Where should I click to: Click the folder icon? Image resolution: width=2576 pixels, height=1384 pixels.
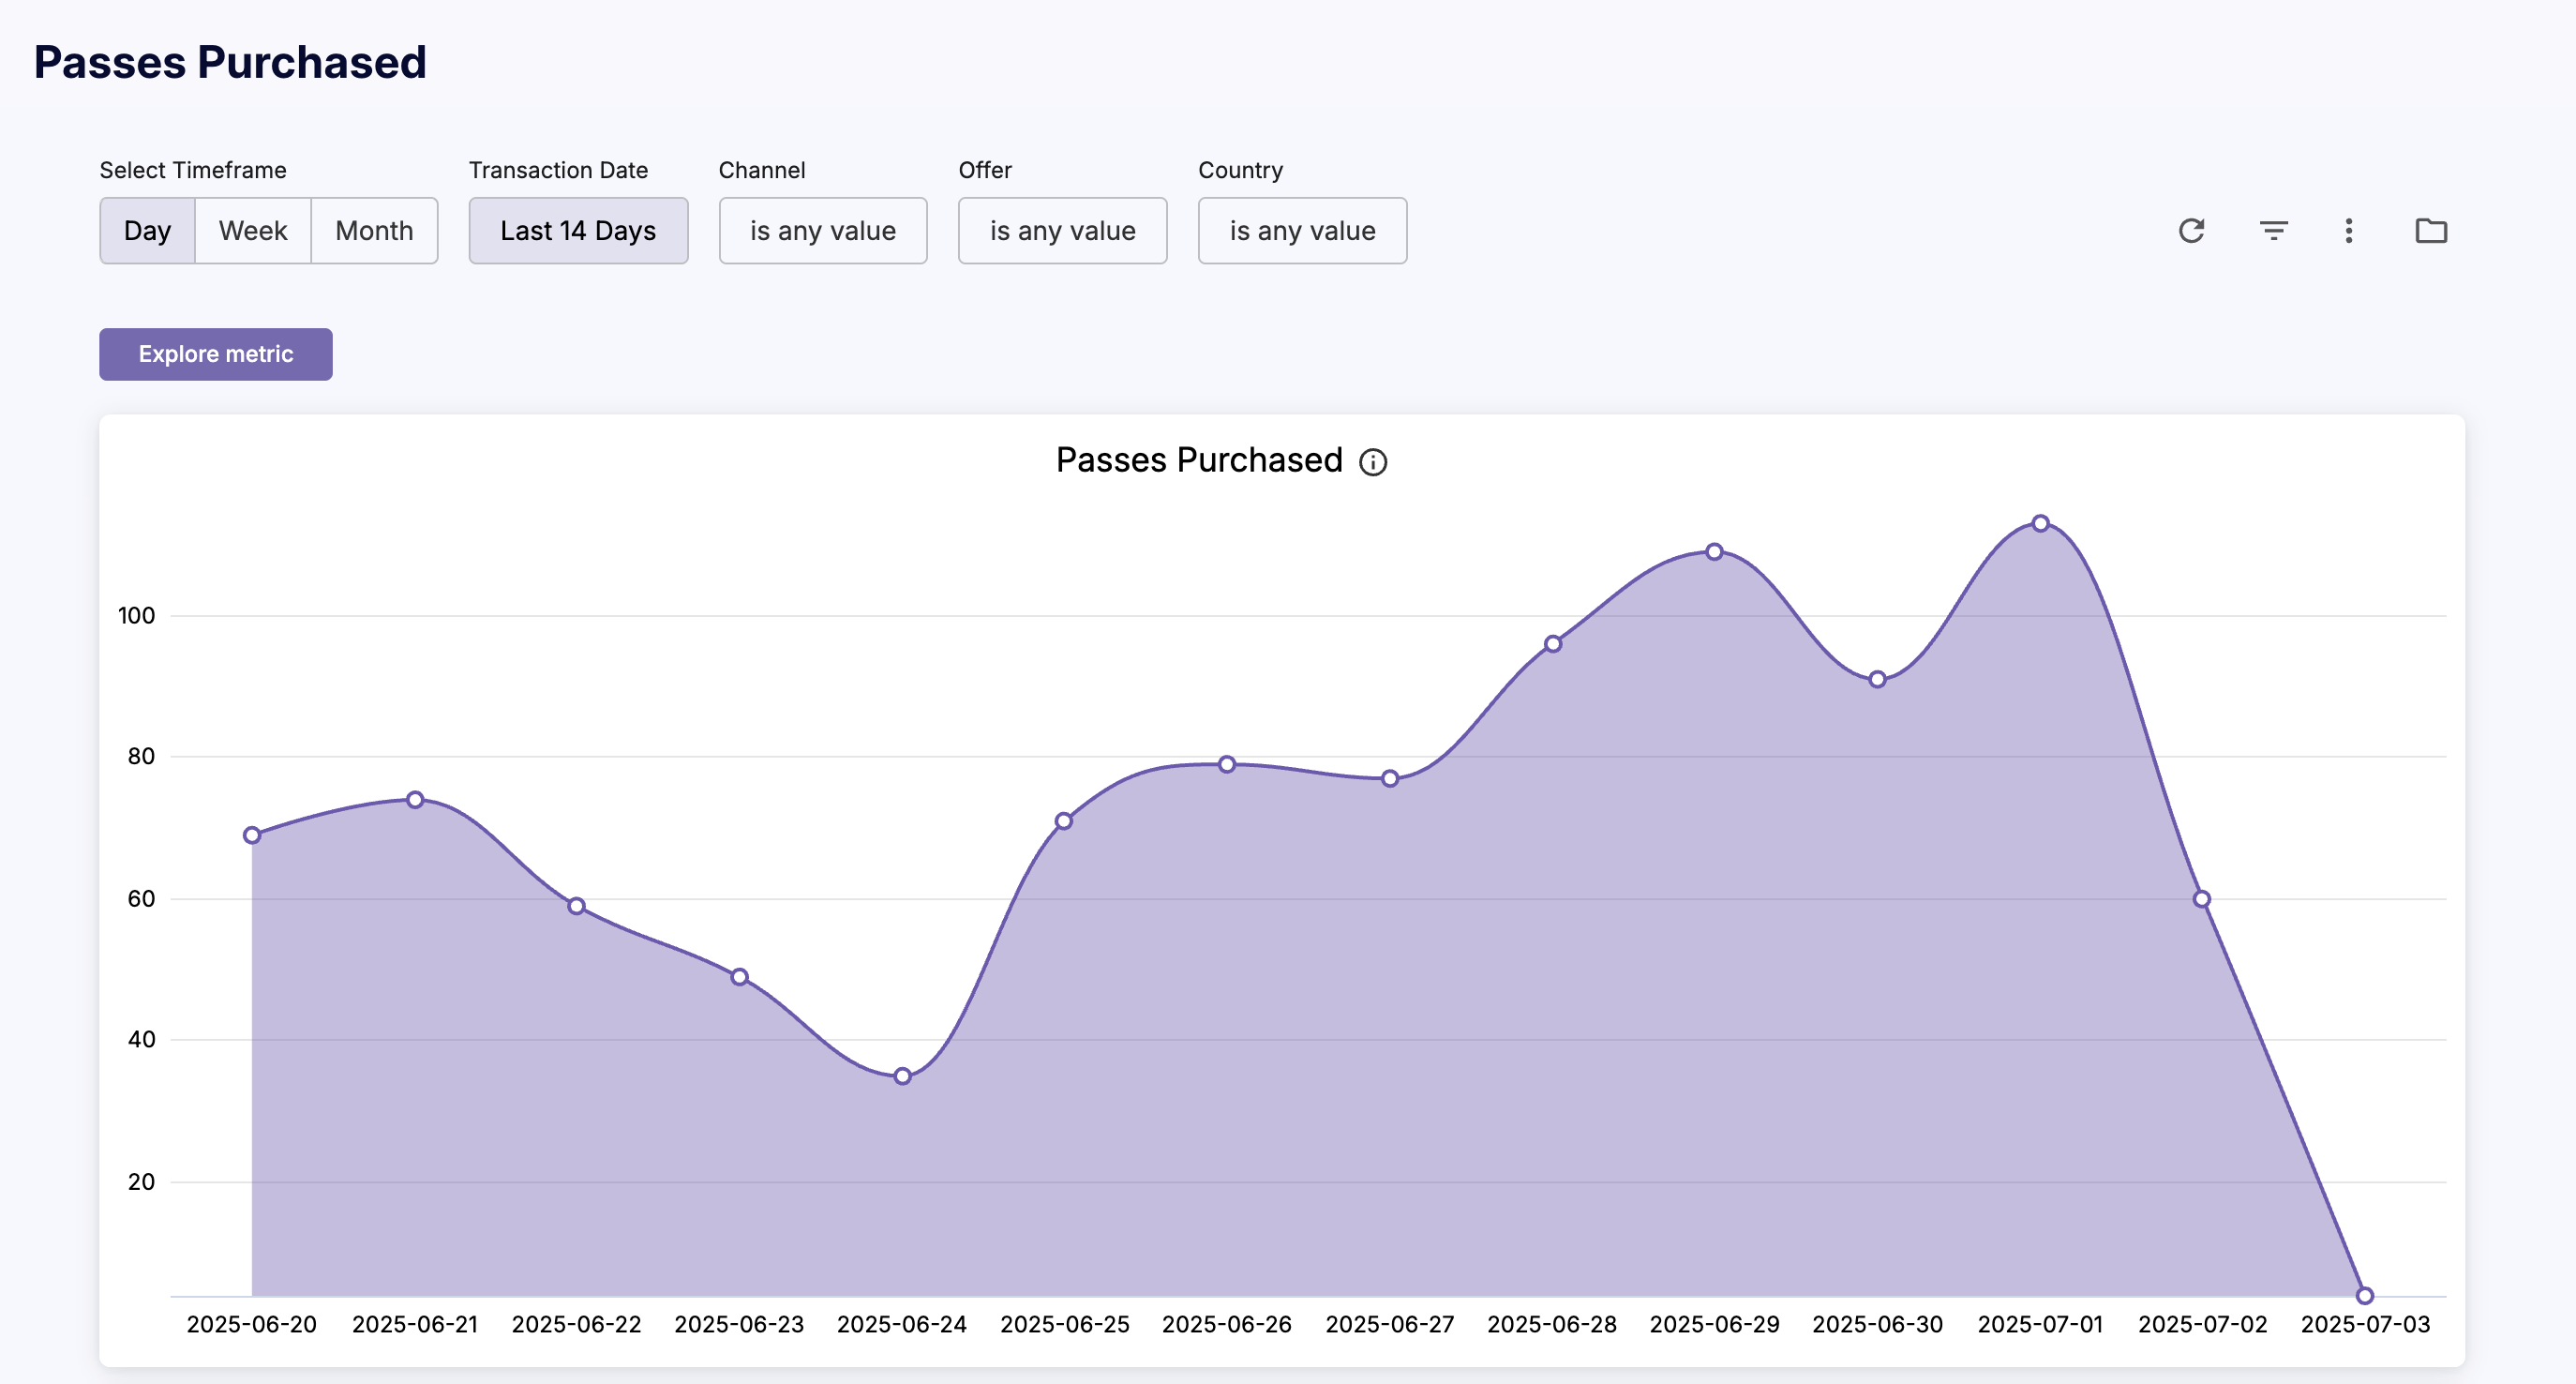tap(2431, 231)
